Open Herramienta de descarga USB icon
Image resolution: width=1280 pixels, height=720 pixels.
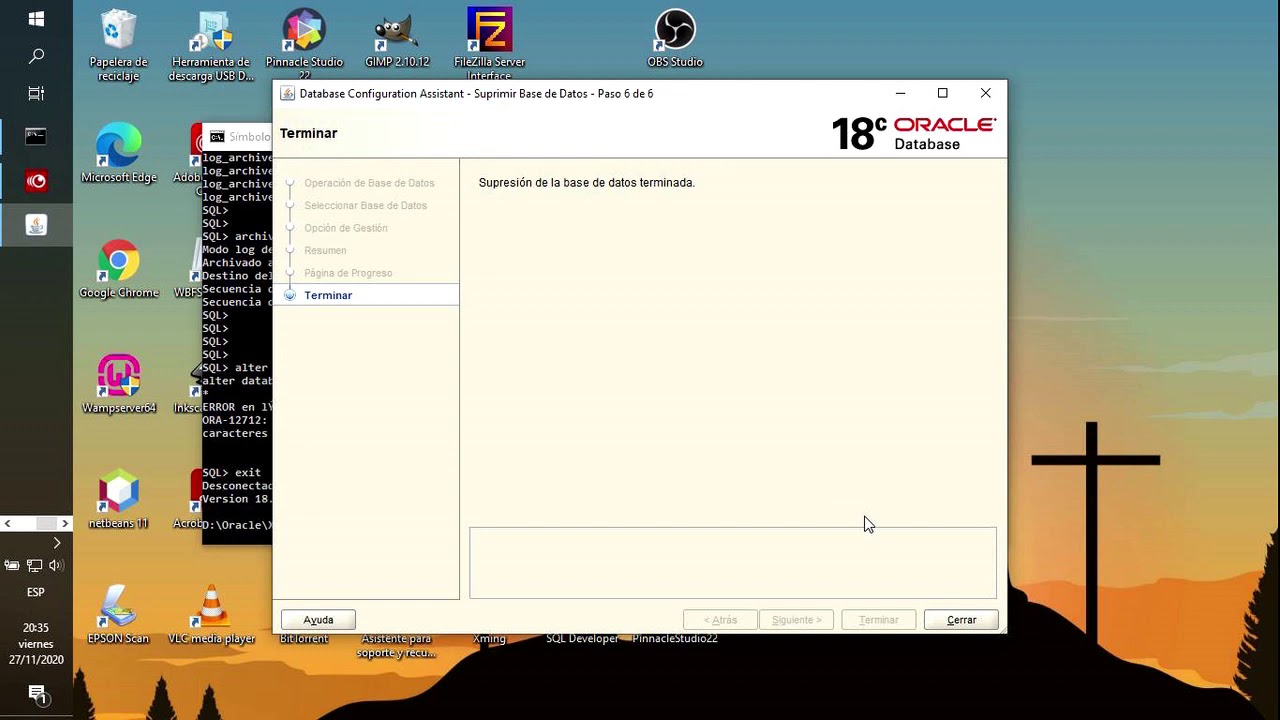[x=211, y=46]
